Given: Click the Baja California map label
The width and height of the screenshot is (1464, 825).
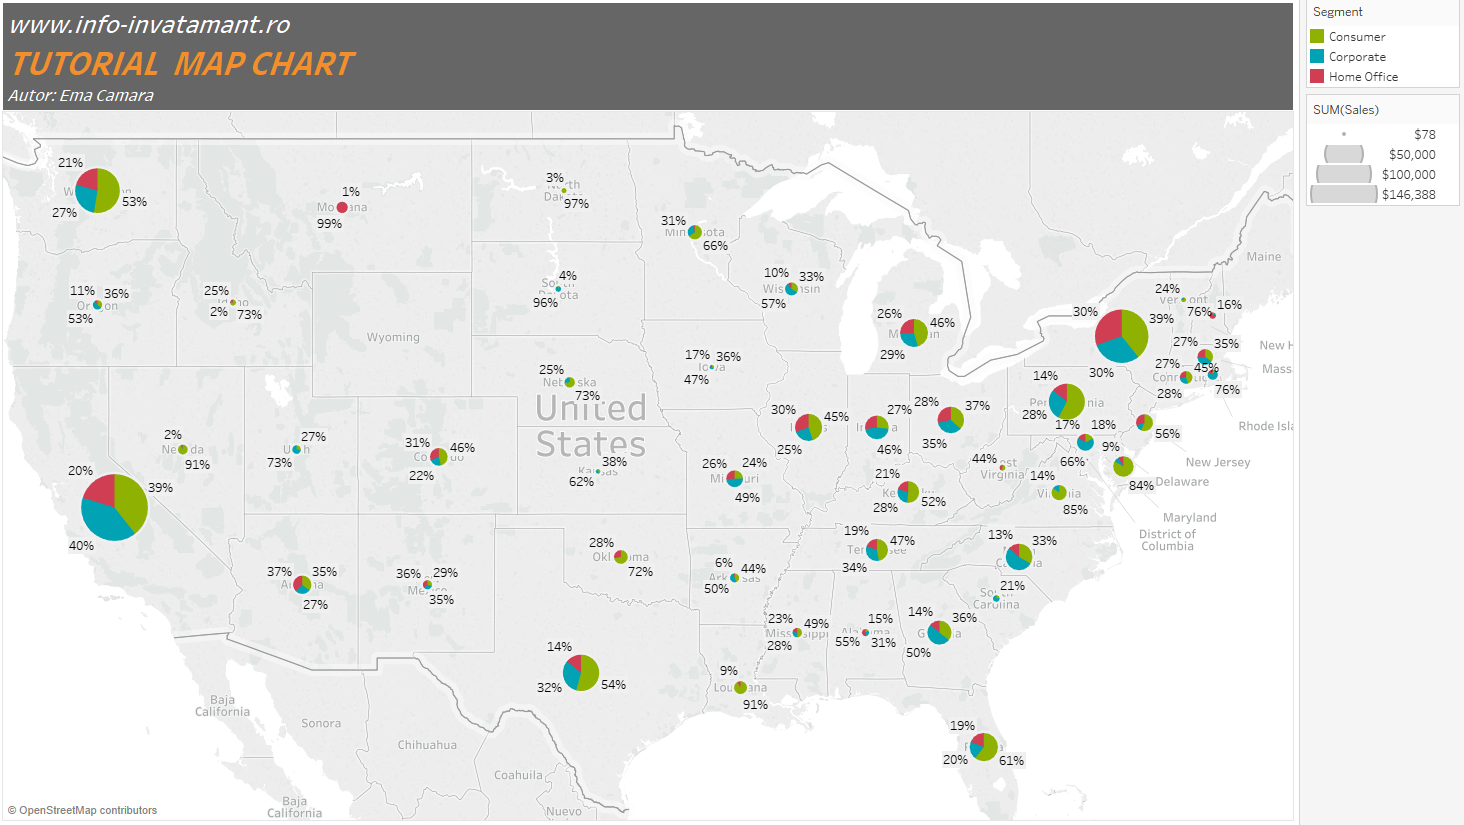Looking at the screenshot, I should click(x=223, y=706).
